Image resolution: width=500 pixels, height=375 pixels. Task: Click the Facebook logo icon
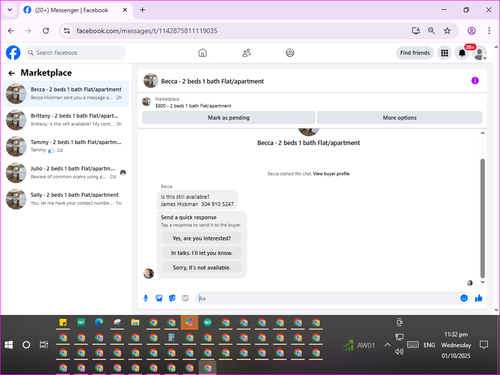tap(13, 53)
